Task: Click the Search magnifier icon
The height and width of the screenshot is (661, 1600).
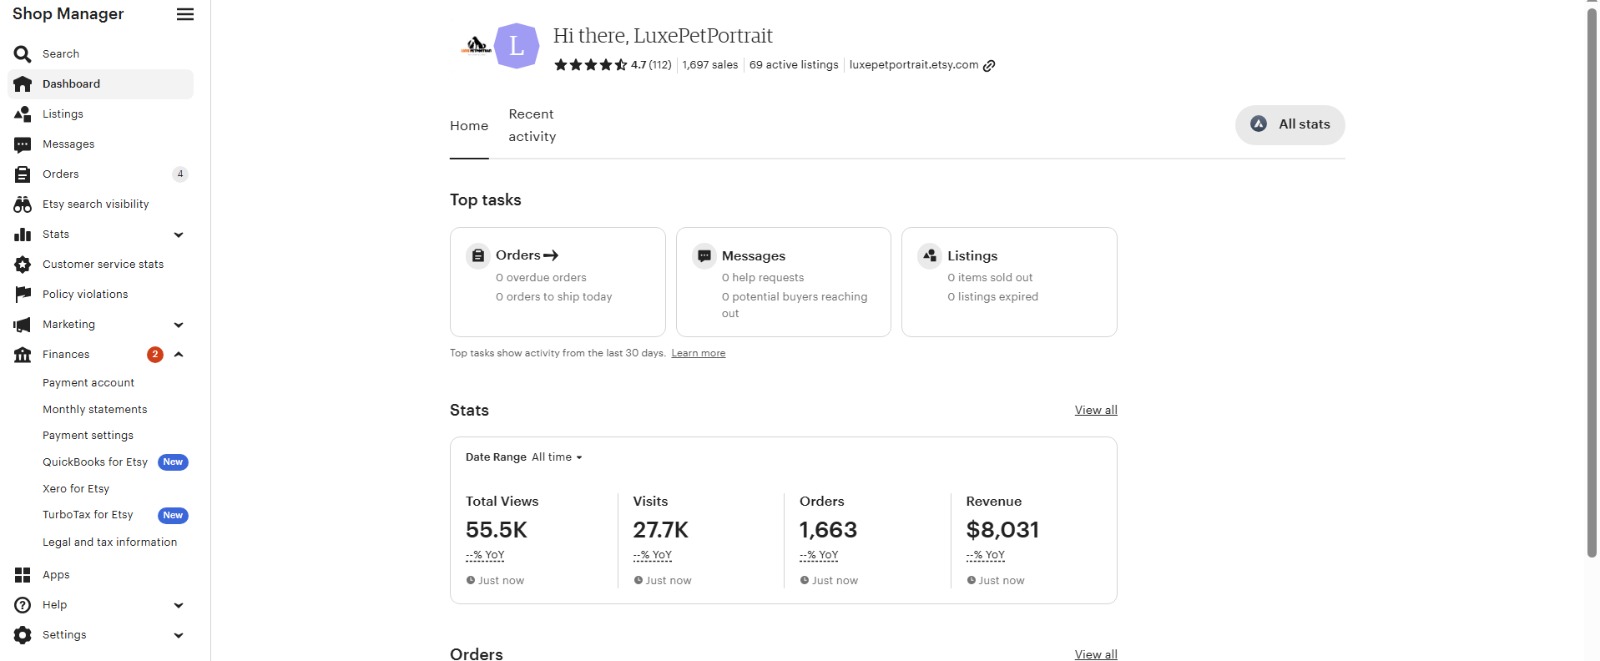Action: (x=22, y=54)
